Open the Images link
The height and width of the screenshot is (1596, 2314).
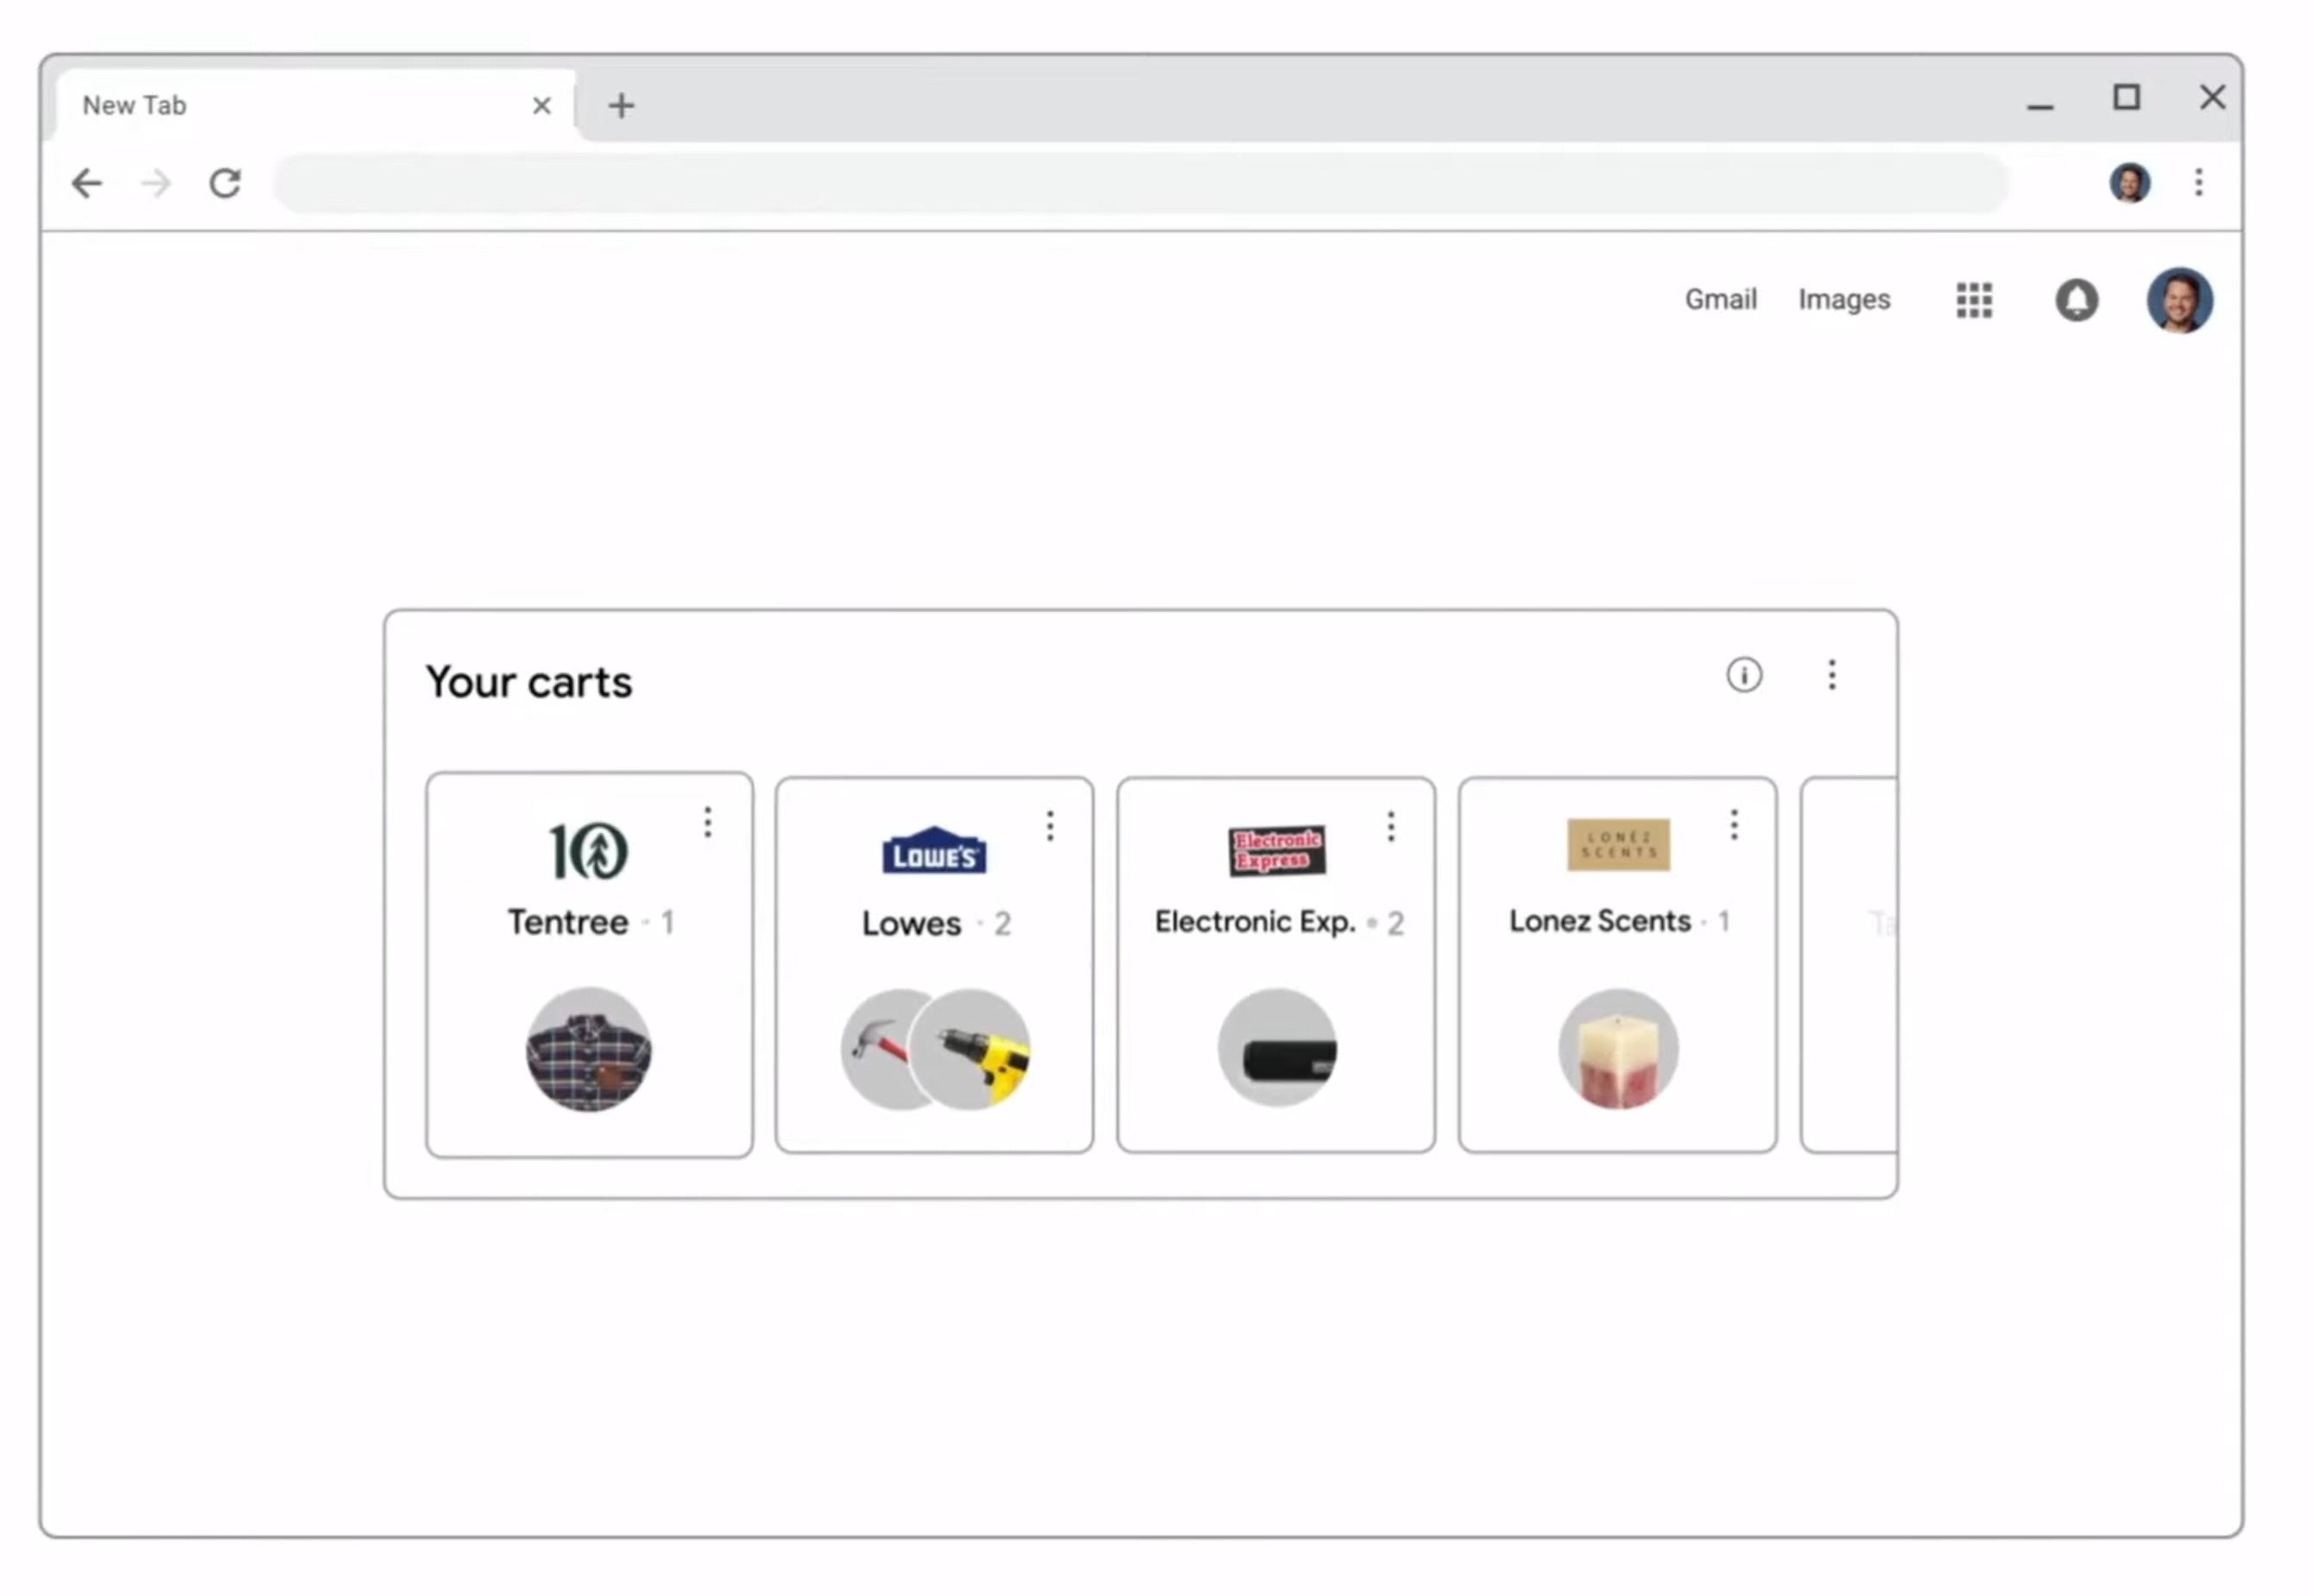pyautogui.click(x=1844, y=299)
